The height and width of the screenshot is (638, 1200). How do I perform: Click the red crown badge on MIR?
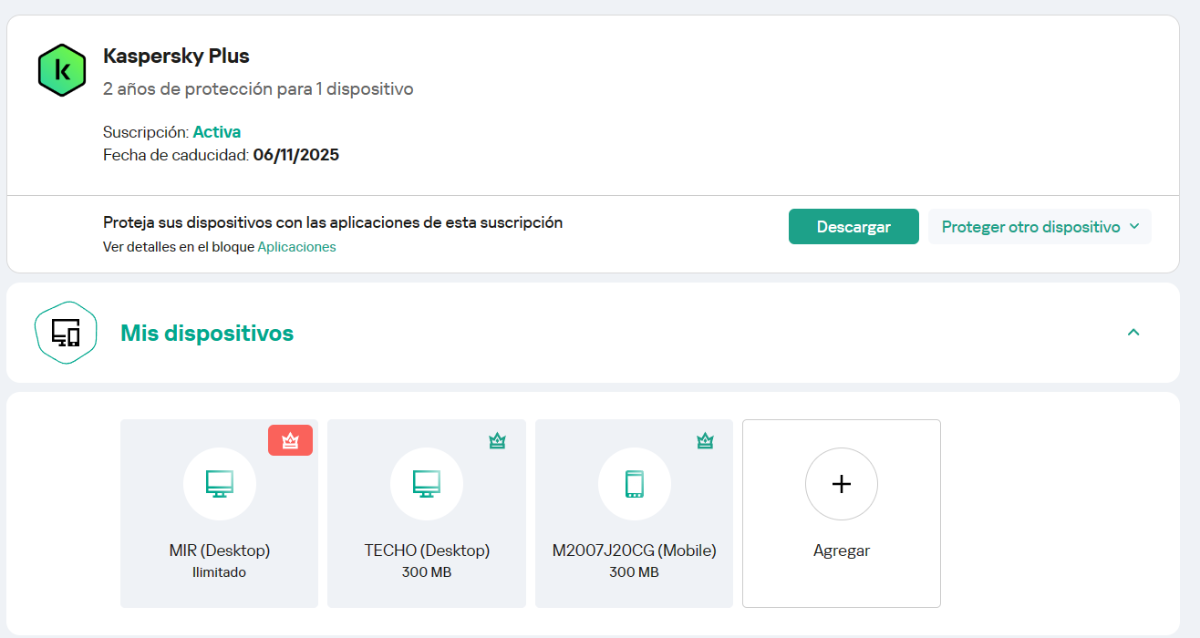pos(290,440)
